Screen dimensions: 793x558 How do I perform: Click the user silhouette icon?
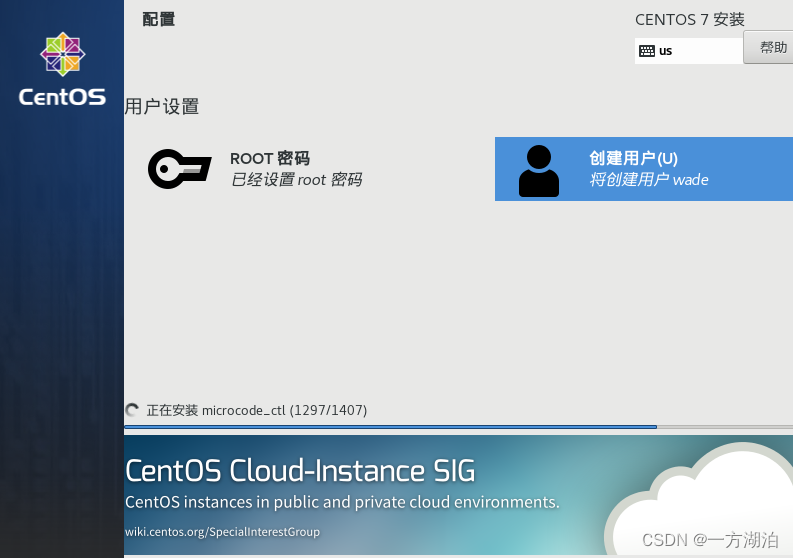[539, 171]
